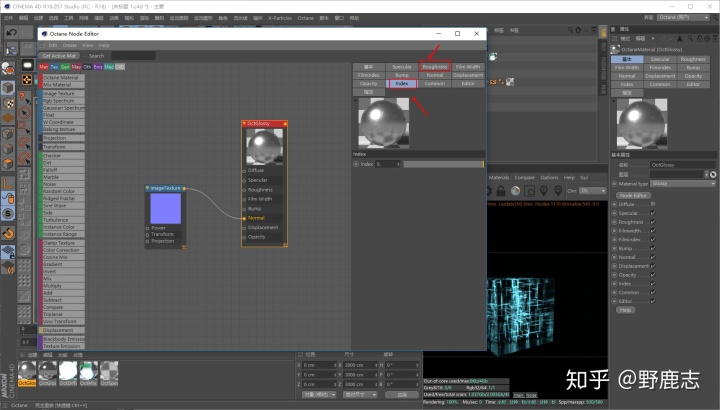Image resolution: width=720 pixels, height=410 pixels.
Task: Click the Node Editor button in attributes
Action: click(633, 195)
